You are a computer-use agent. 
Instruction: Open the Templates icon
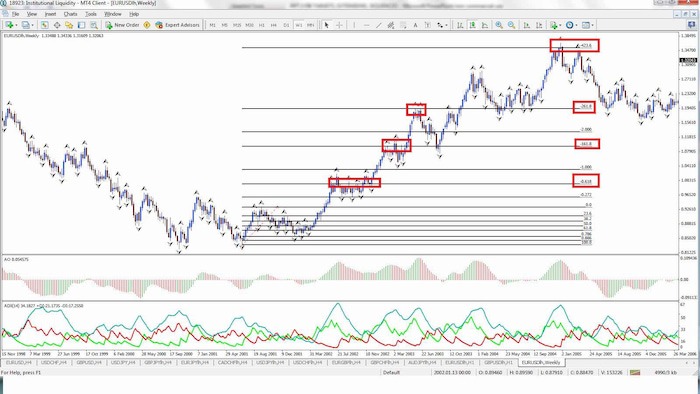(x=586, y=25)
